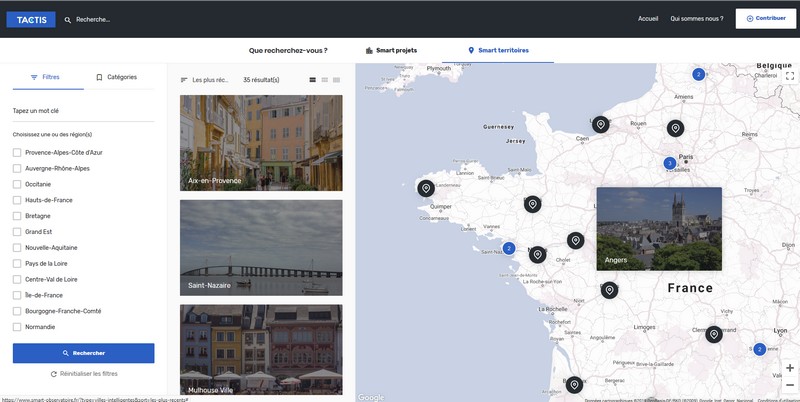Image resolution: width=800 pixels, height=402 pixels.
Task: Check the Centre-Val de Loire region
Action: [17, 280]
